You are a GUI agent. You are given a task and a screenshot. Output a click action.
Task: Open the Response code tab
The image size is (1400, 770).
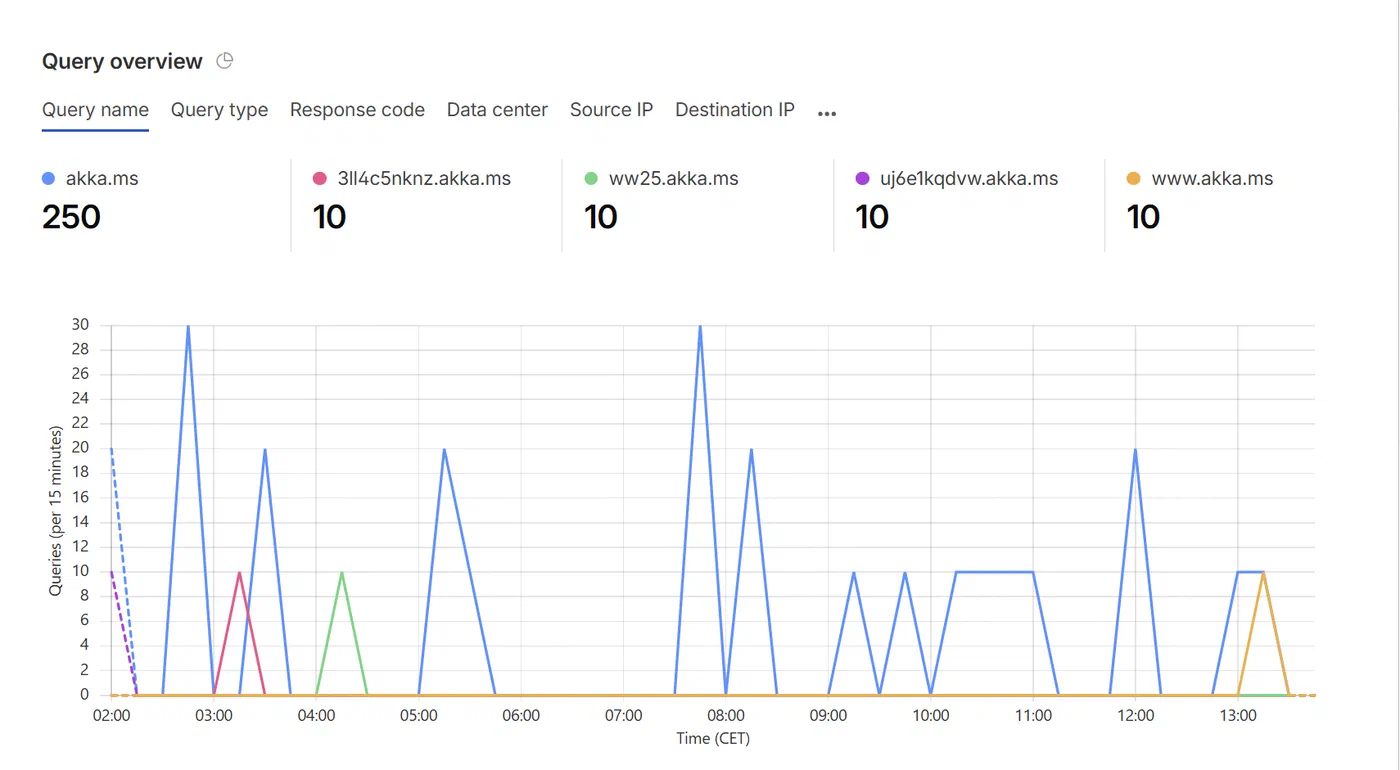coord(357,110)
